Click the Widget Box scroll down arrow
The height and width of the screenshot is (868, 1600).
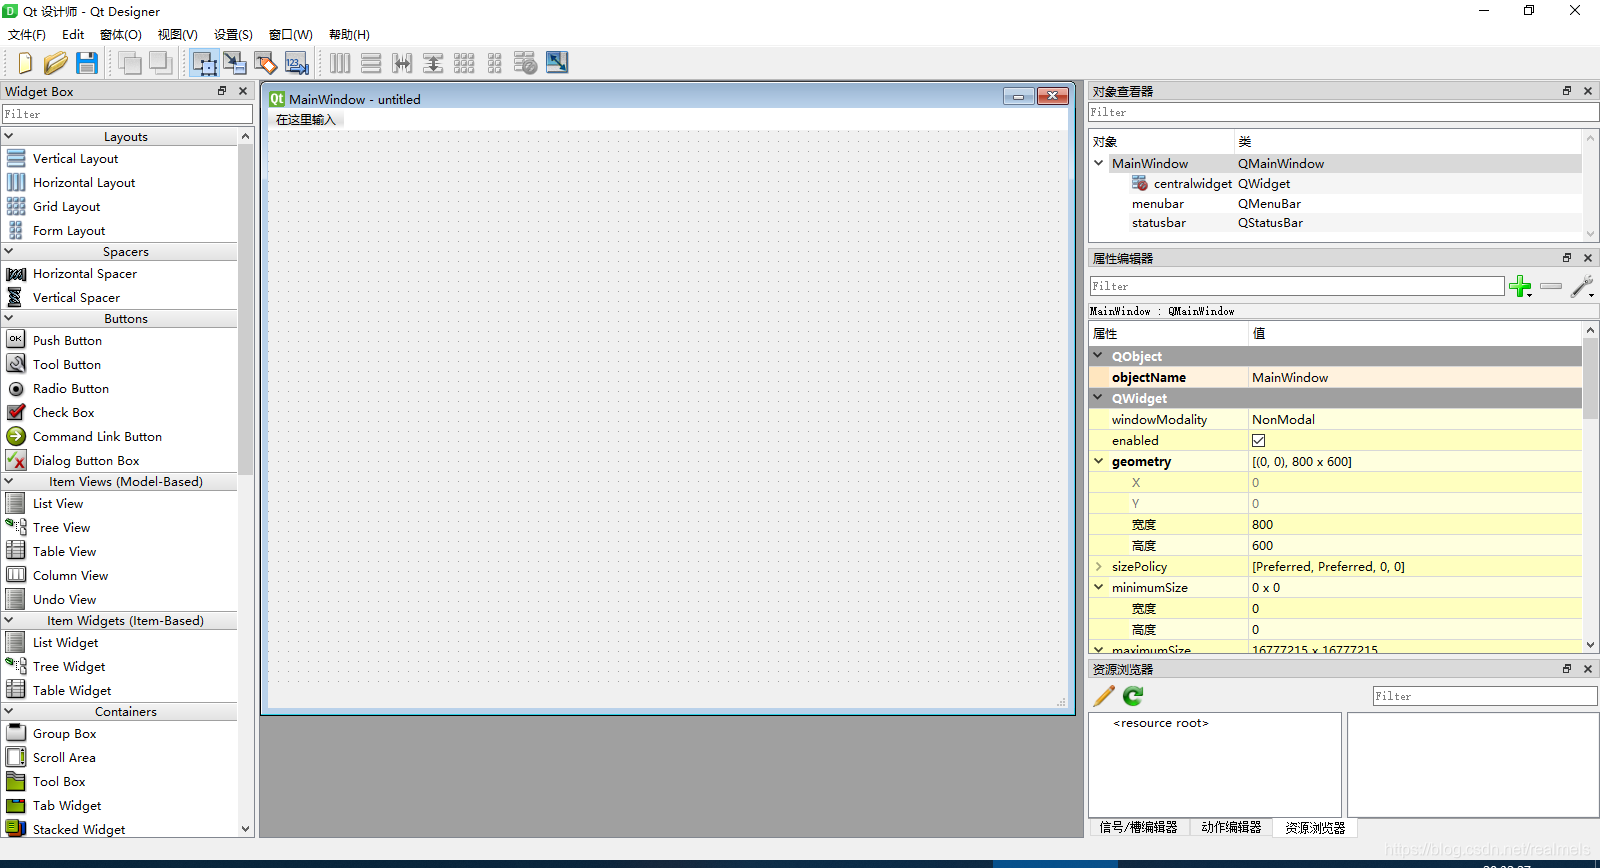[x=246, y=829]
